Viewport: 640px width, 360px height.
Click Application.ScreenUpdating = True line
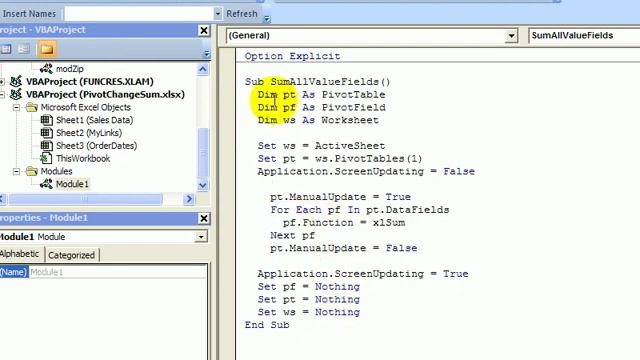tap(363, 274)
